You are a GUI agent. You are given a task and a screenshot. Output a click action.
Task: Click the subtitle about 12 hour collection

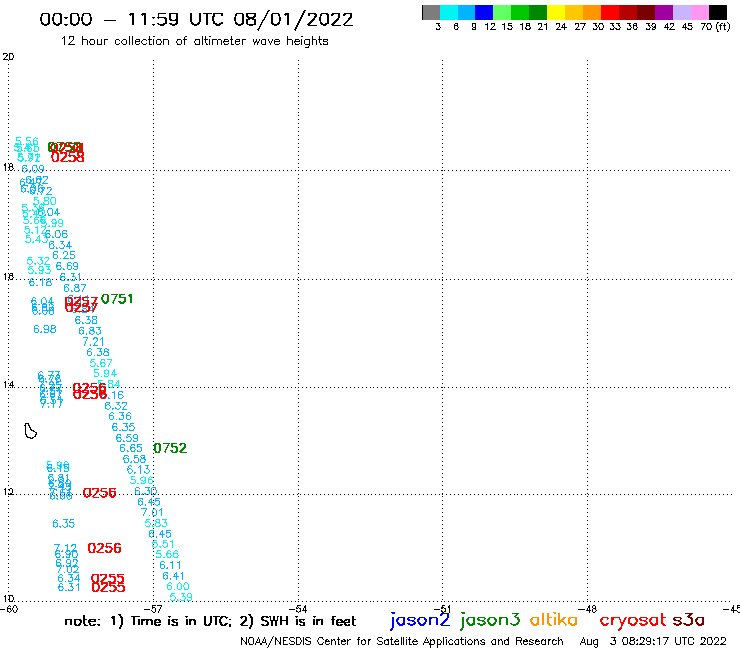194,41
